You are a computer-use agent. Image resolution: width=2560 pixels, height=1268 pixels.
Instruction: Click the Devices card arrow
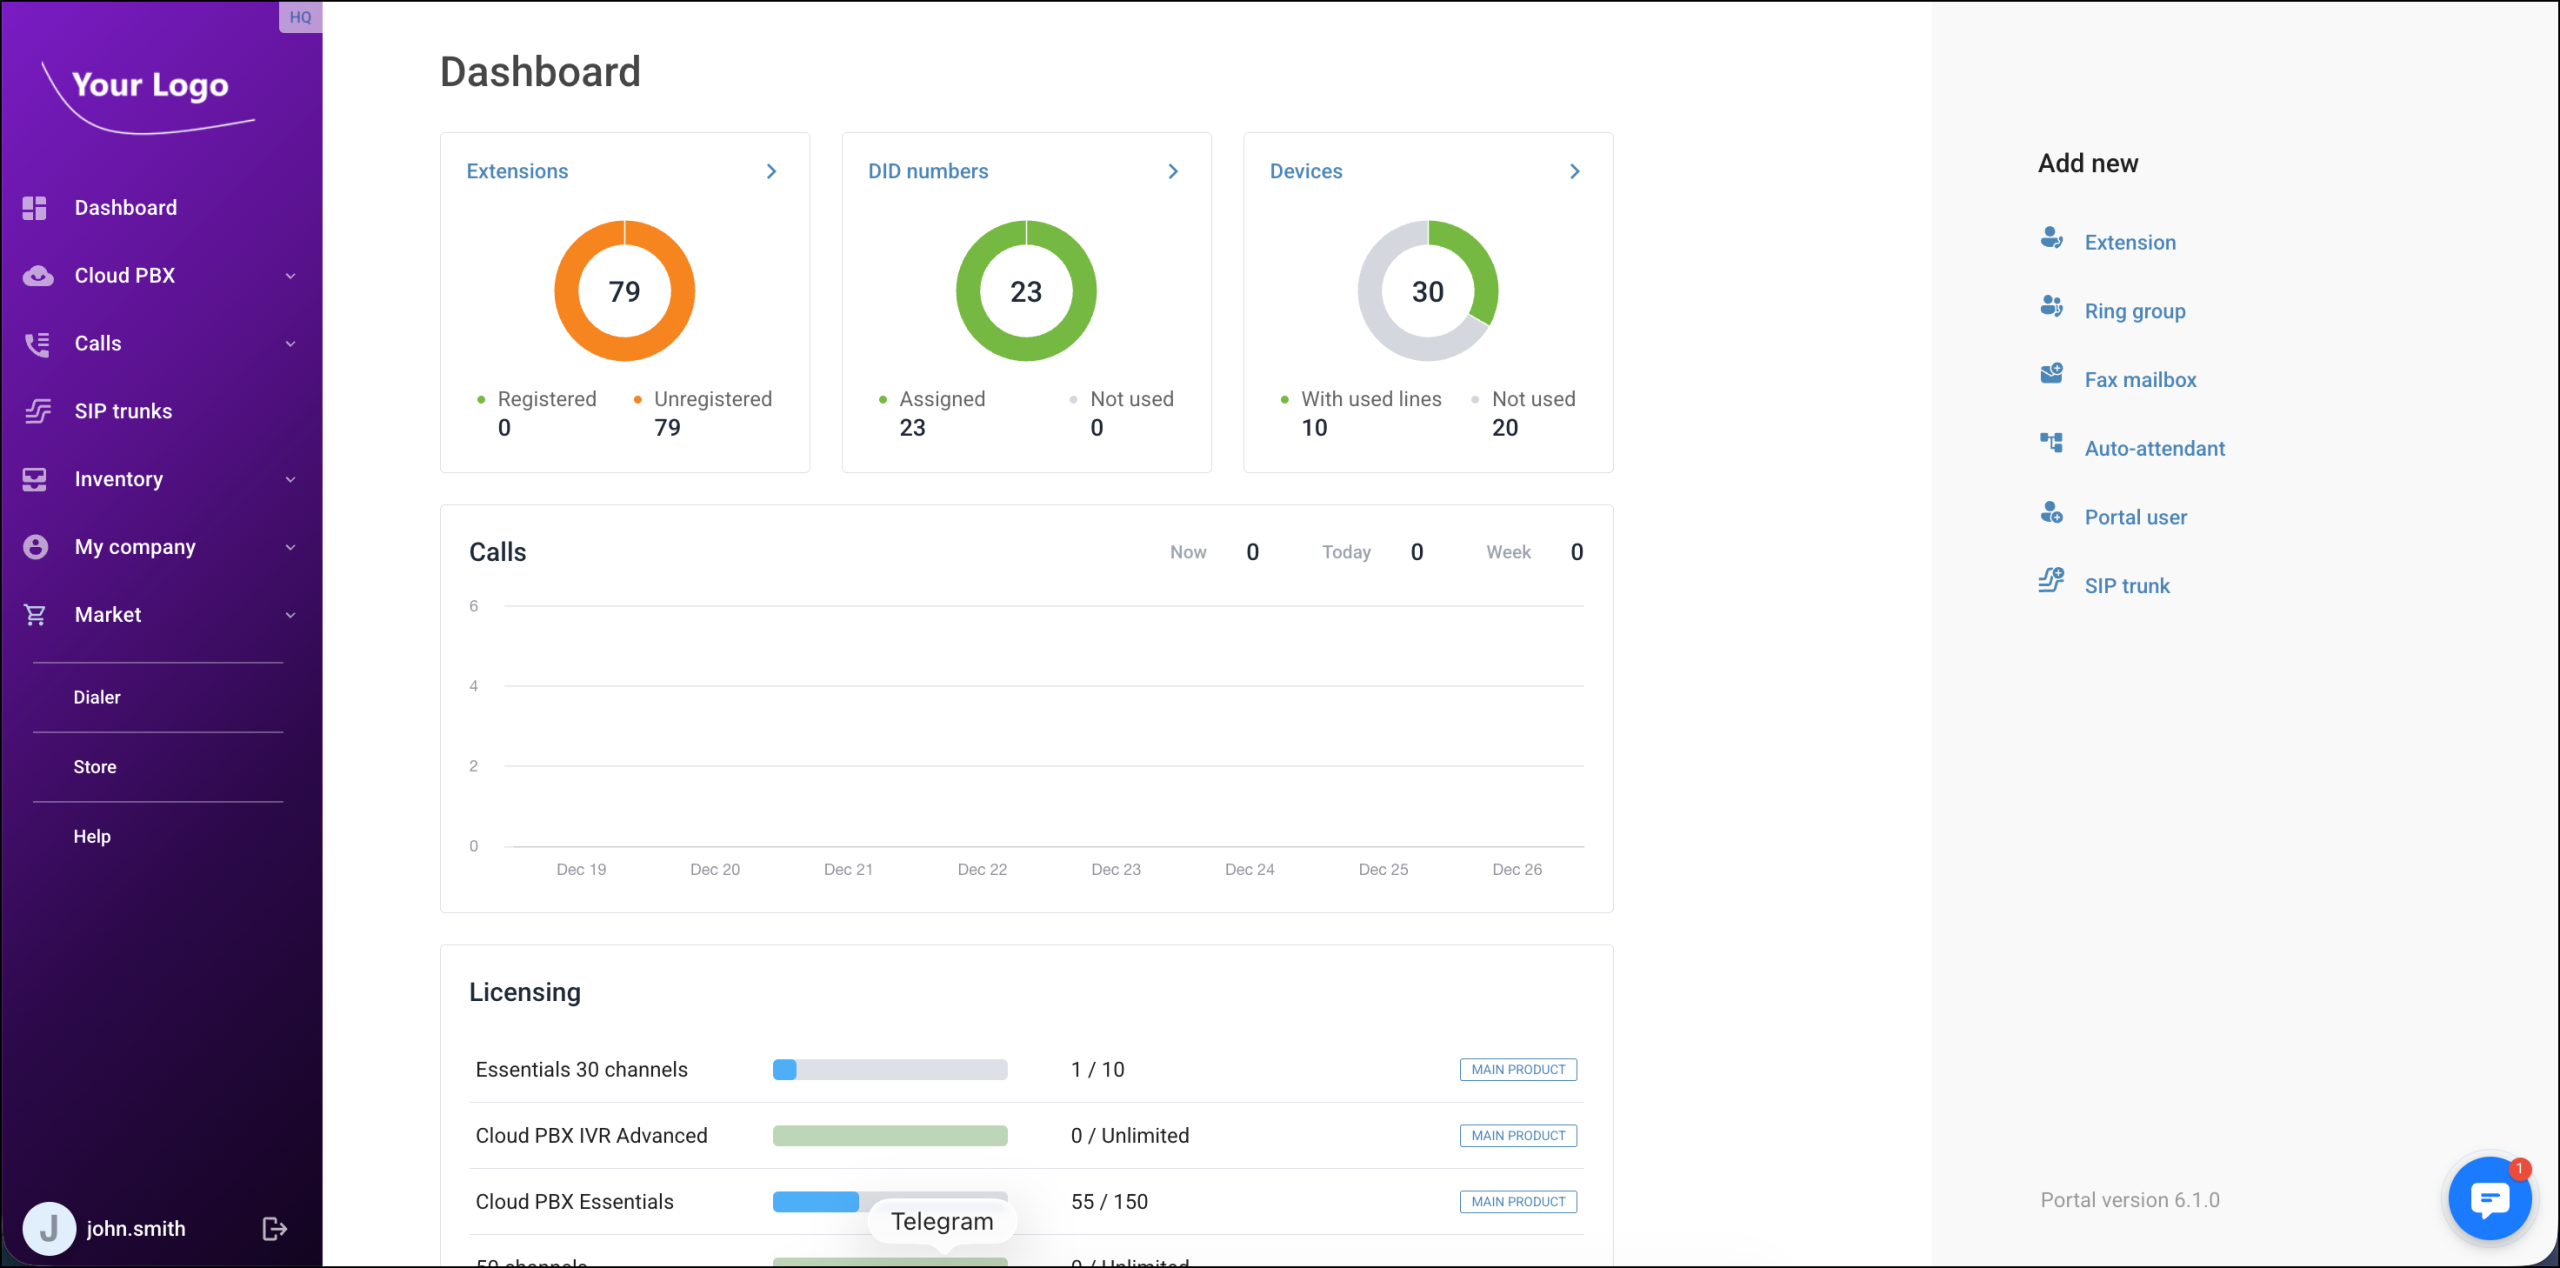(1574, 171)
